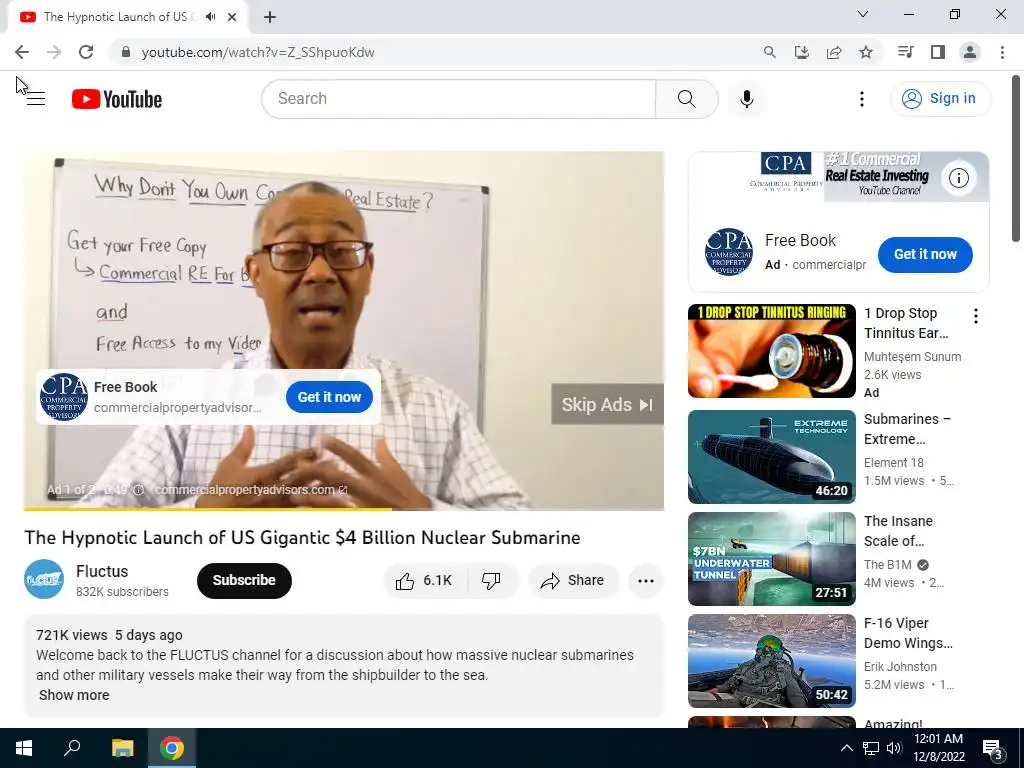View site information lock icon
Viewport: 1024px width, 768px height.
coord(126,52)
